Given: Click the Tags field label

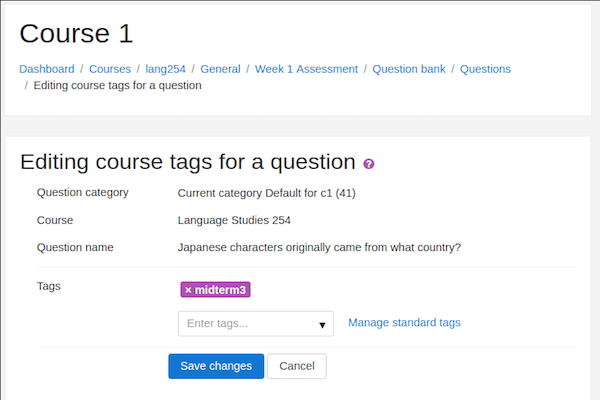Looking at the screenshot, I should pyautogui.click(x=49, y=286).
